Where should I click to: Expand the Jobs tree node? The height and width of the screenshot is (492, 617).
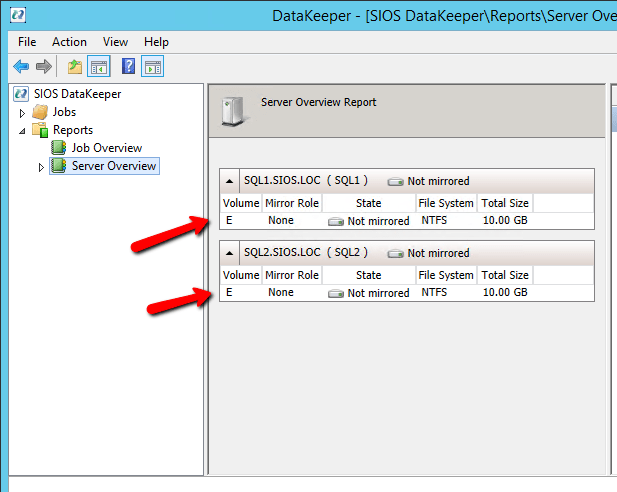coord(22,113)
